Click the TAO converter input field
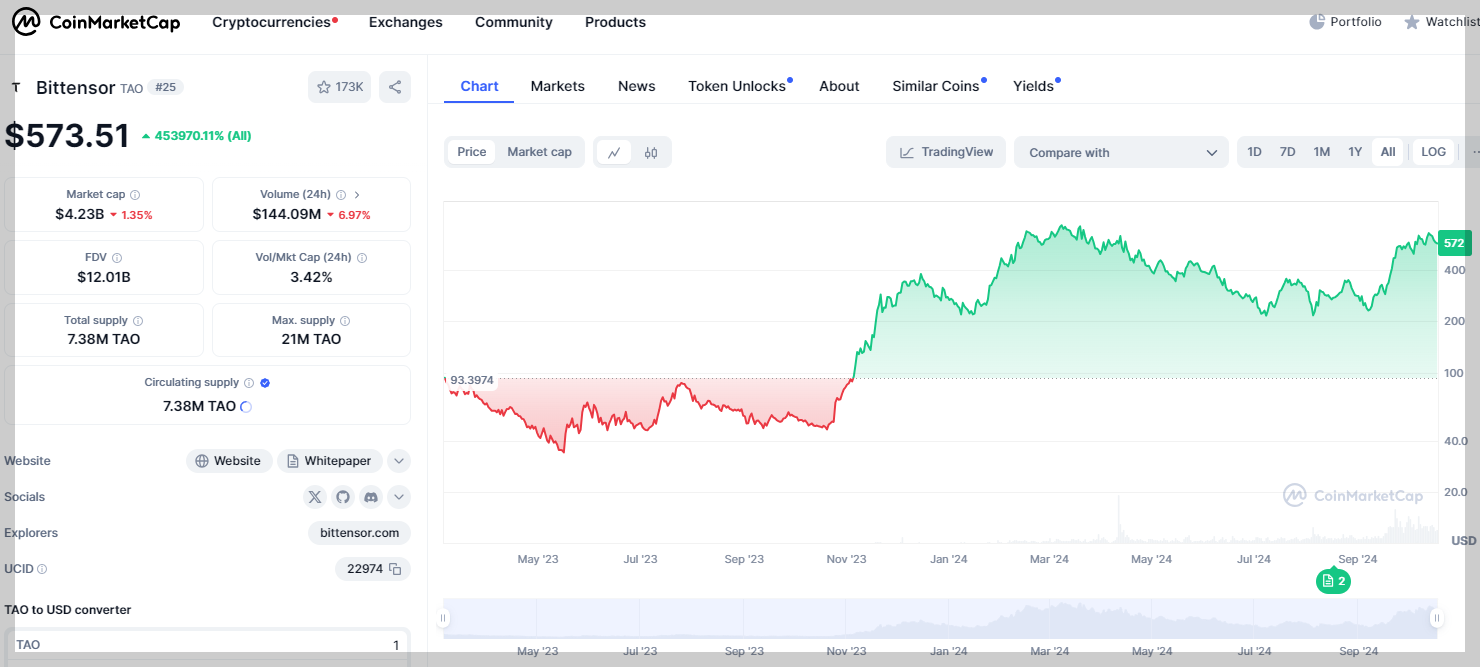Image resolution: width=1480 pixels, height=667 pixels. (207, 645)
